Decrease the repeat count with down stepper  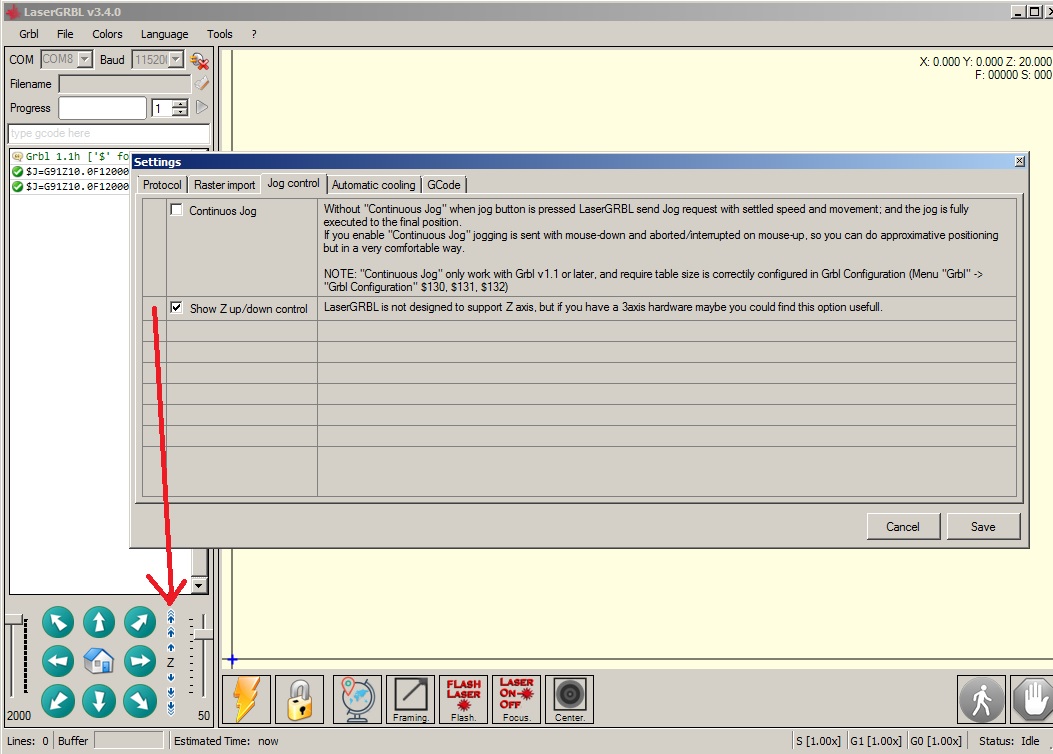click(180, 112)
